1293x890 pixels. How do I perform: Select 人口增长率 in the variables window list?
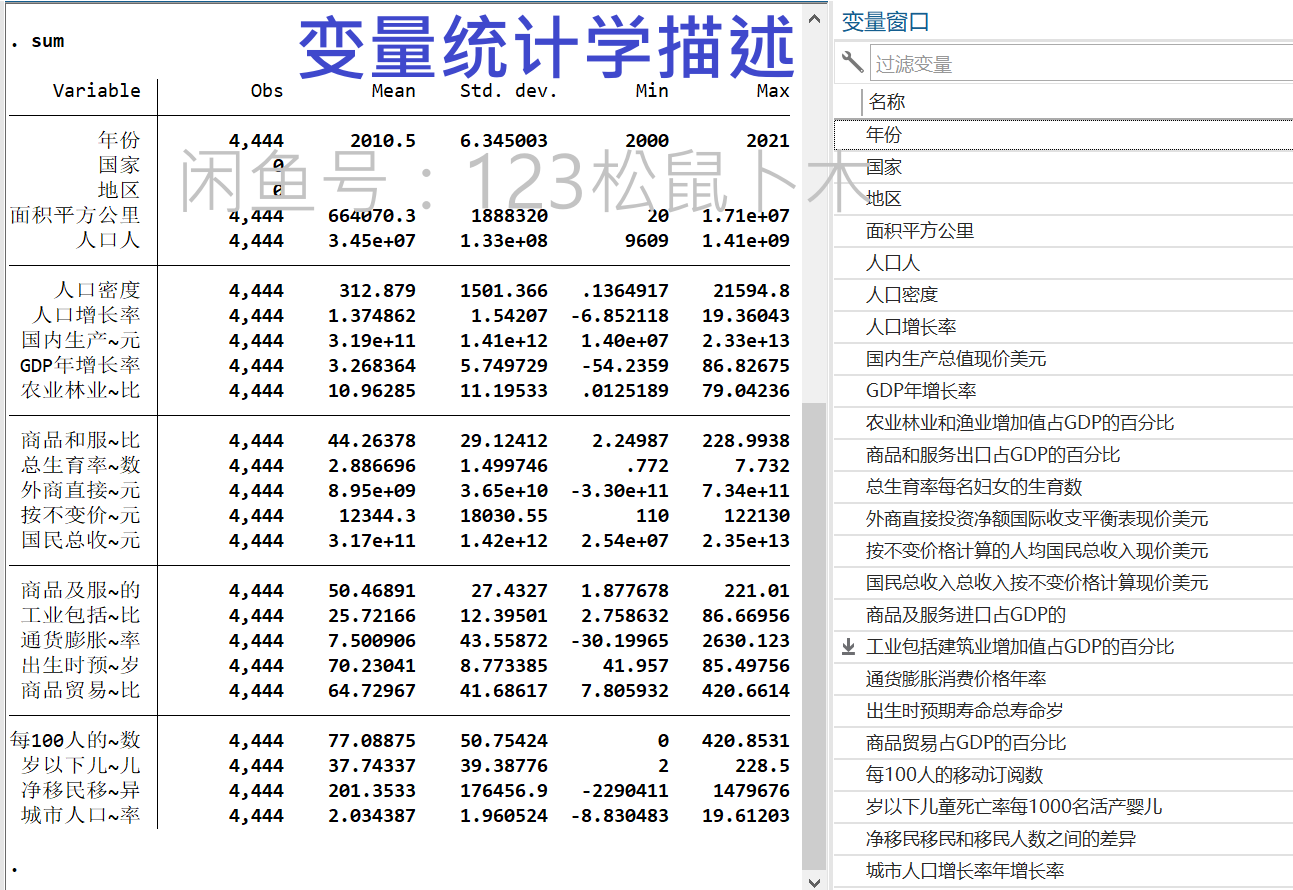(x=1063, y=327)
